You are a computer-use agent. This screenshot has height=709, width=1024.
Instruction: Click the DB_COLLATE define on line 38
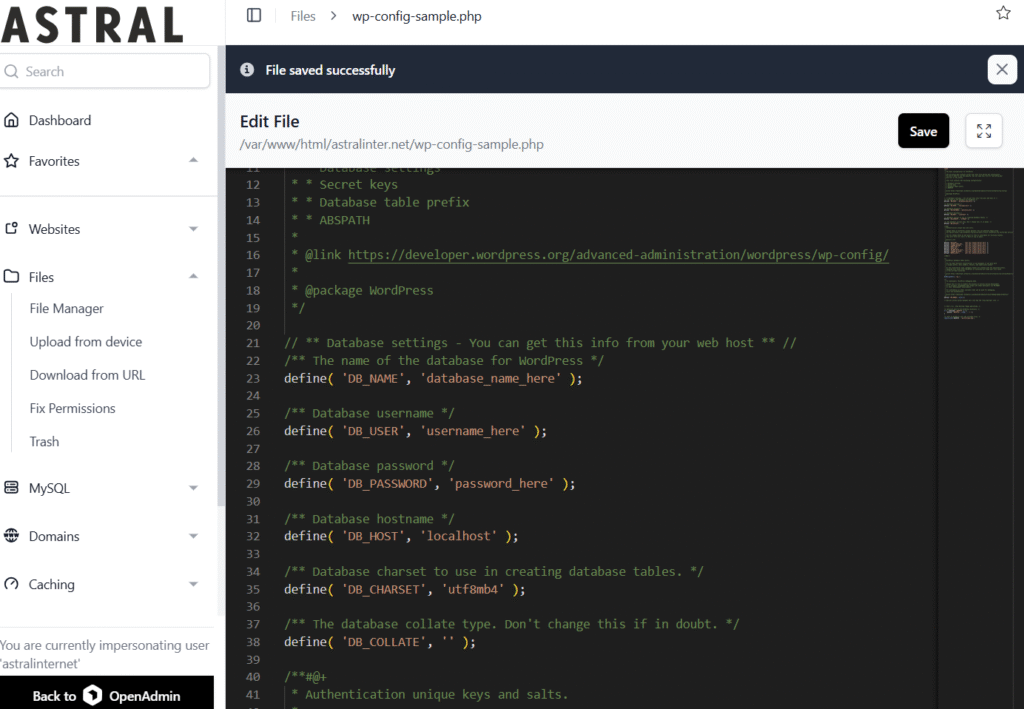[380, 642]
